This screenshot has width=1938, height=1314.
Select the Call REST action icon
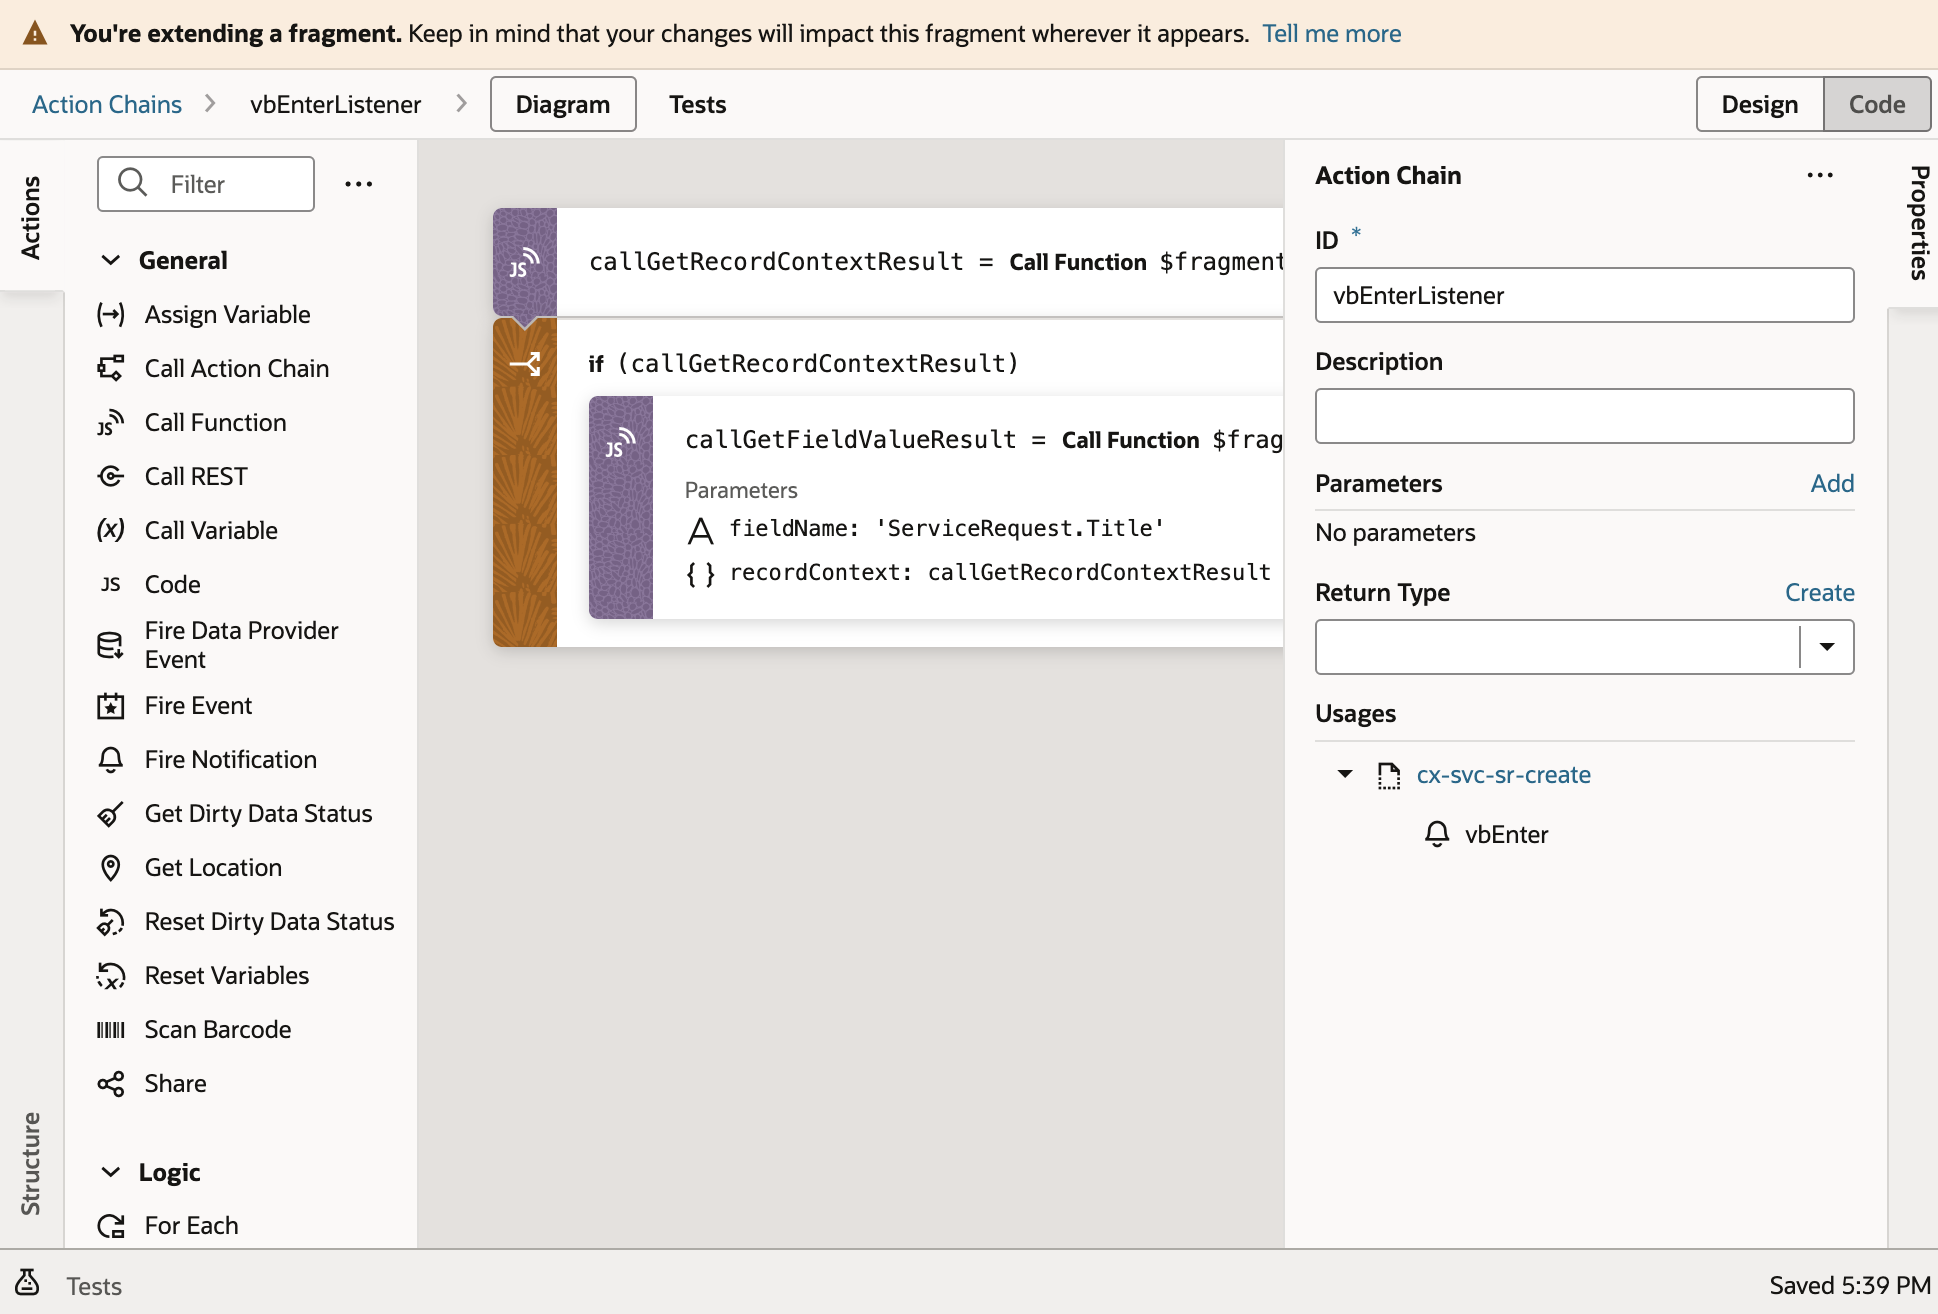(111, 477)
